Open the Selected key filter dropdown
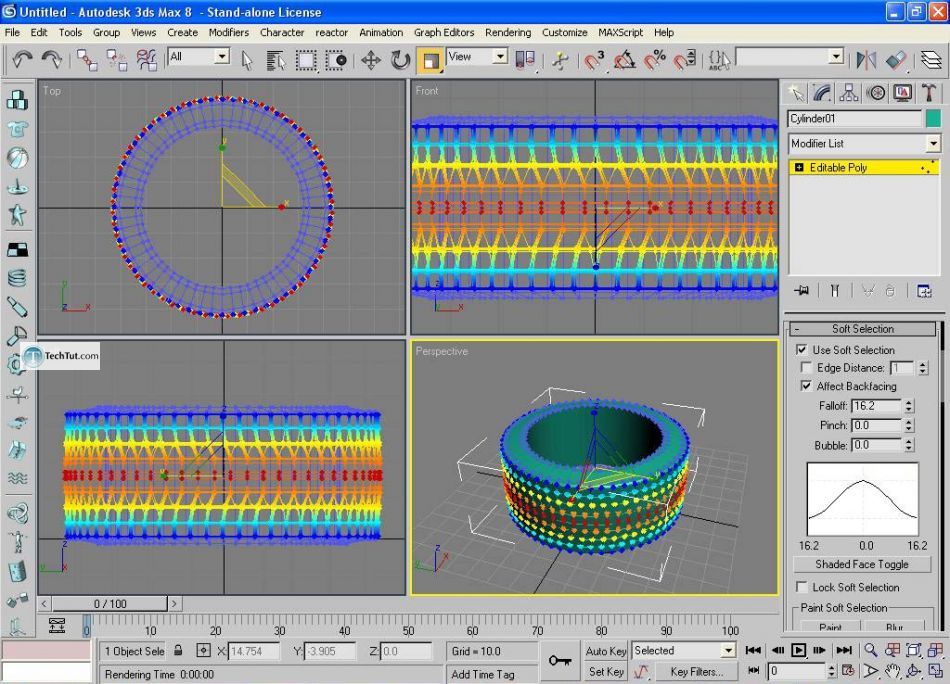 coord(728,651)
